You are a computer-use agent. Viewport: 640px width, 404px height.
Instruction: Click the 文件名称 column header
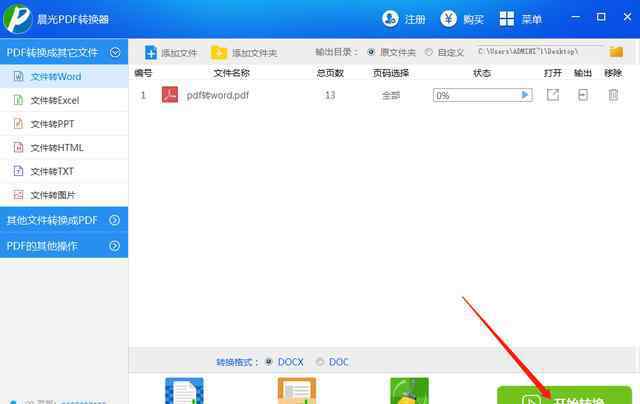click(231, 73)
